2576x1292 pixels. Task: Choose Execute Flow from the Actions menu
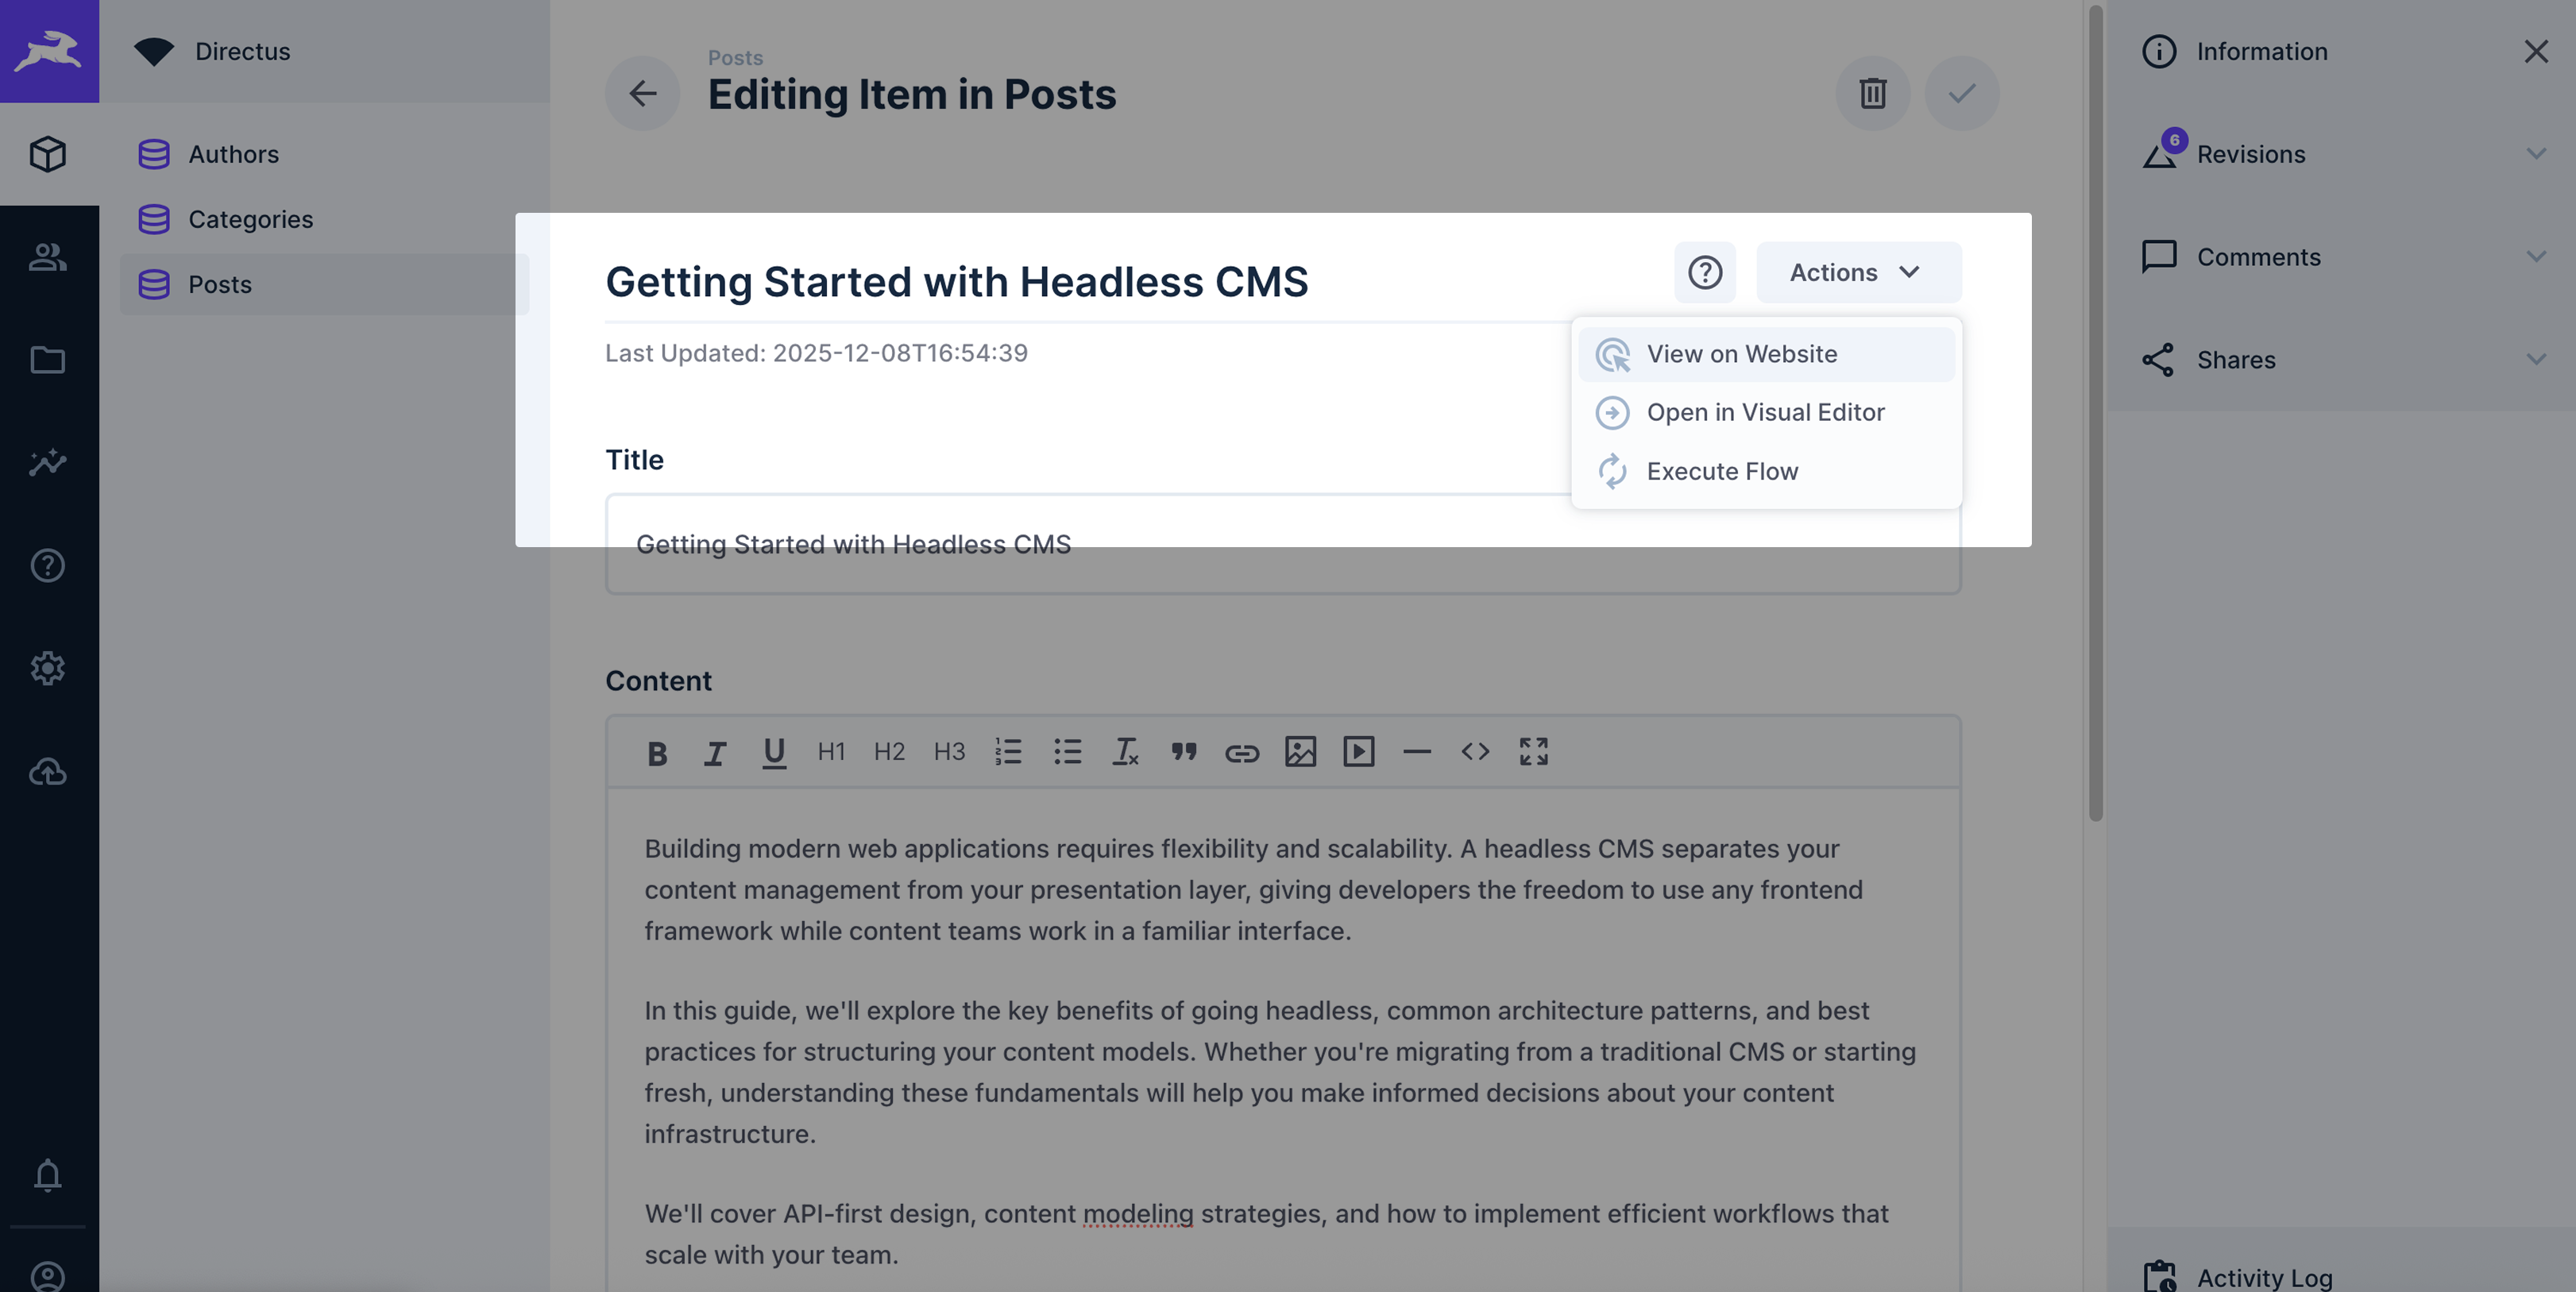1722,471
